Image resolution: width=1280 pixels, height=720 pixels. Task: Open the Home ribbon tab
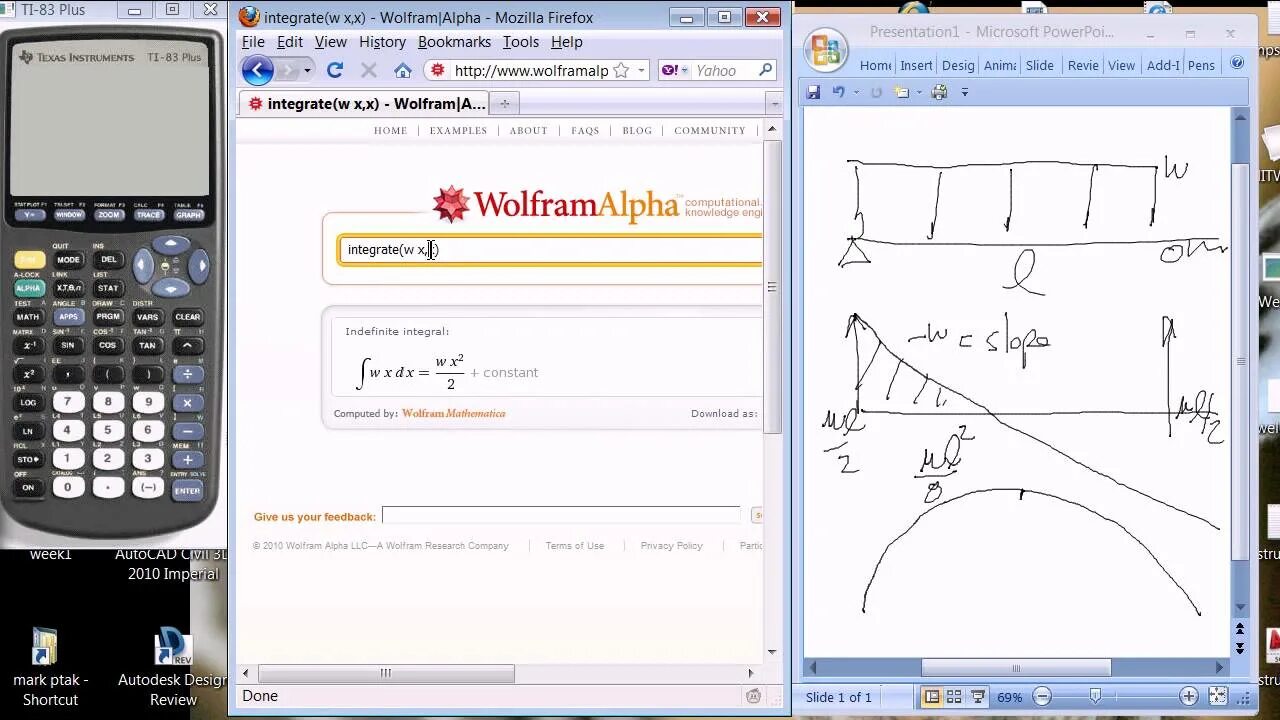coord(875,65)
